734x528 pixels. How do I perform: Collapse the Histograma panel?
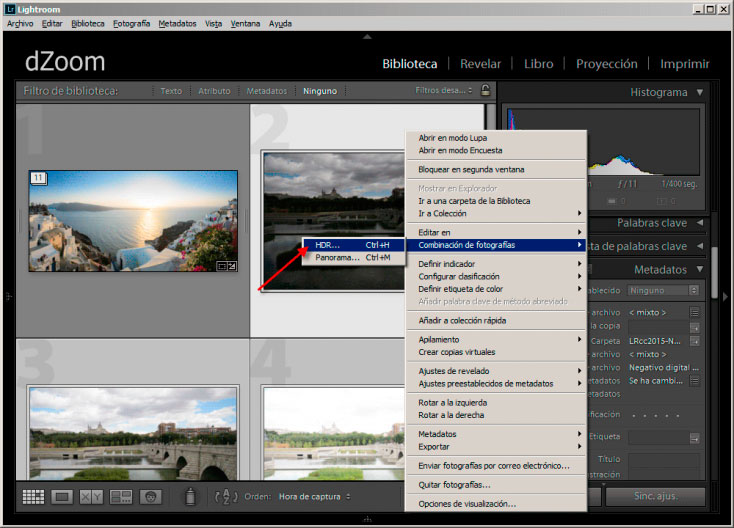click(x=700, y=92)
